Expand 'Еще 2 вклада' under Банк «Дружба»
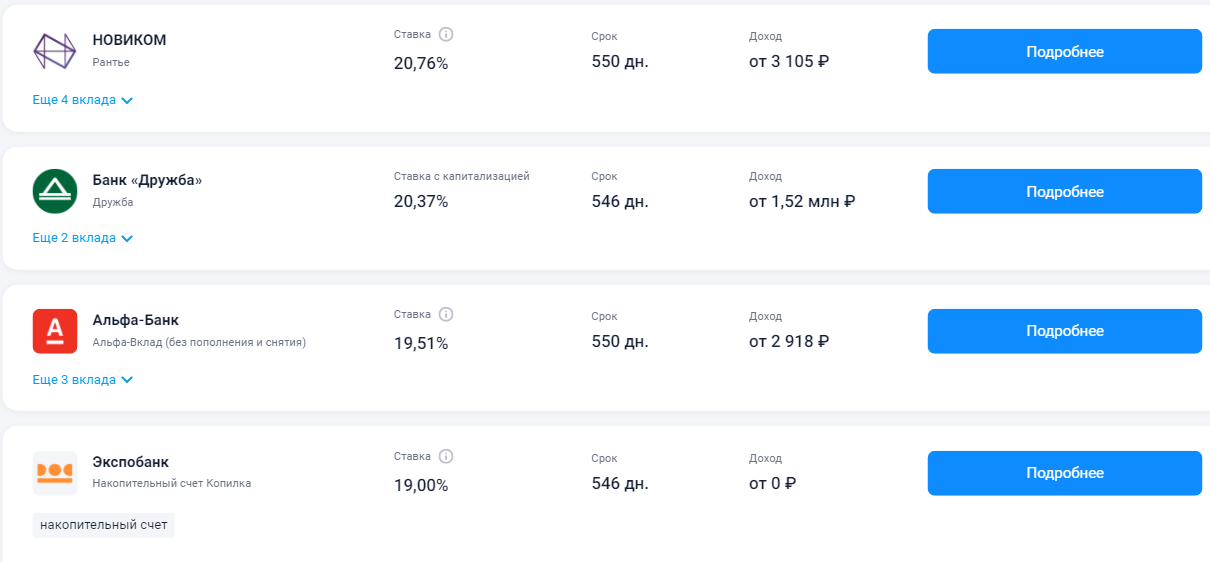This screenshot has height=562, width=1210. pos(83,238)
